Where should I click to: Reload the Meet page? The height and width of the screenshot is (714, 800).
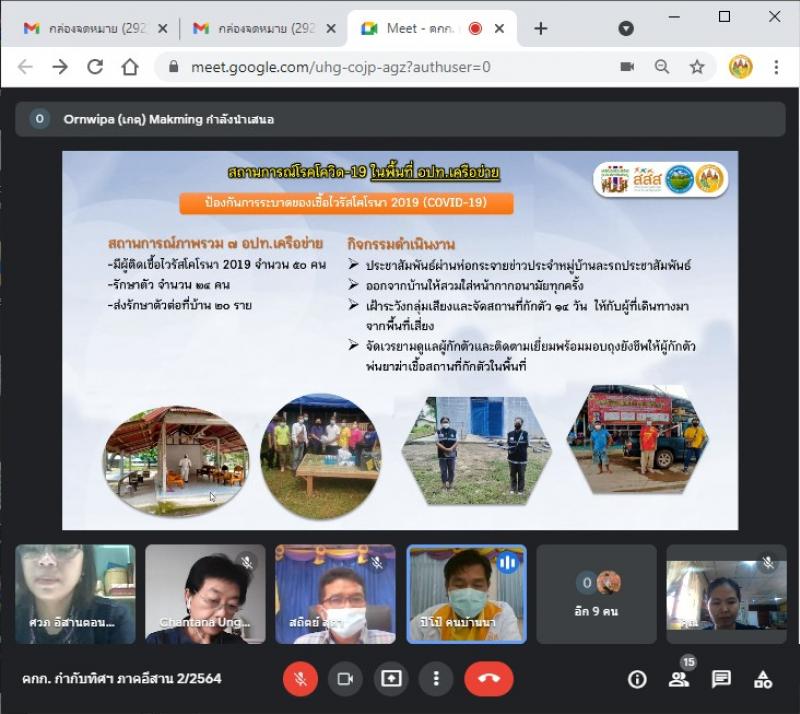95,67
